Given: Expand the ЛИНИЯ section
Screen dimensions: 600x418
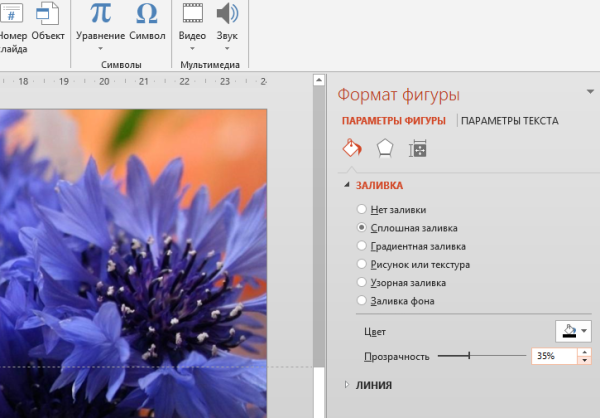Looking at the screenshot, I should pos(347,385).
